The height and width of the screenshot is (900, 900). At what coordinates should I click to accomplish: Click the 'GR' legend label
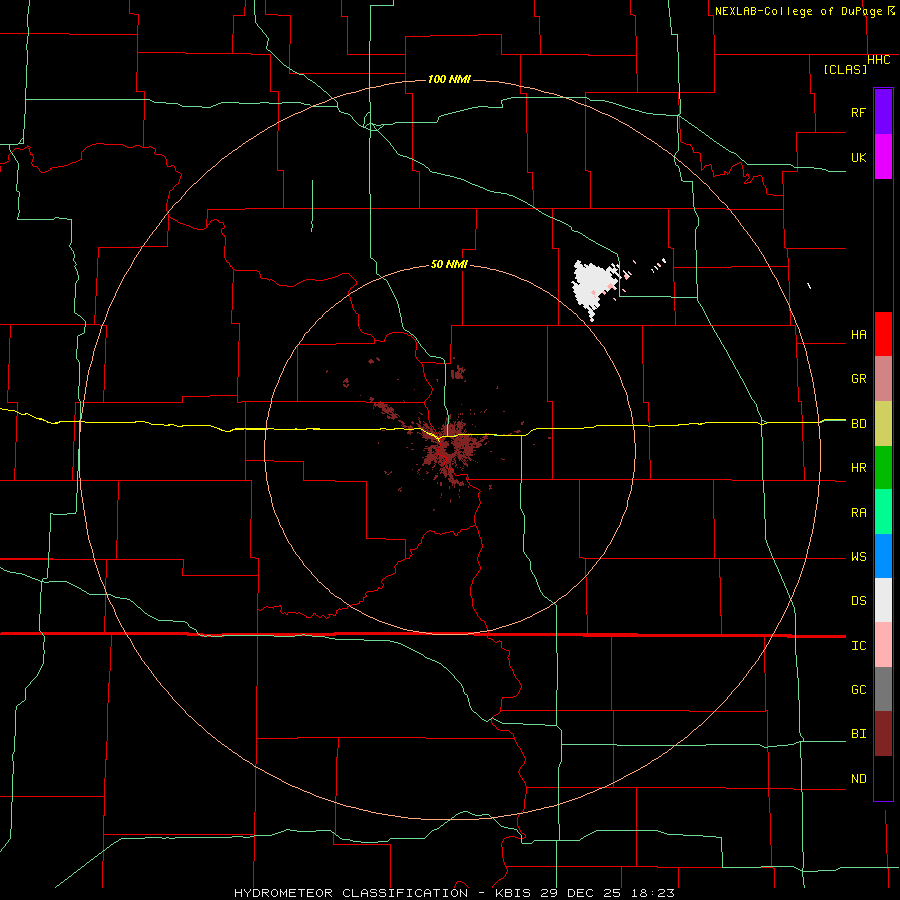tap(858, 379)
